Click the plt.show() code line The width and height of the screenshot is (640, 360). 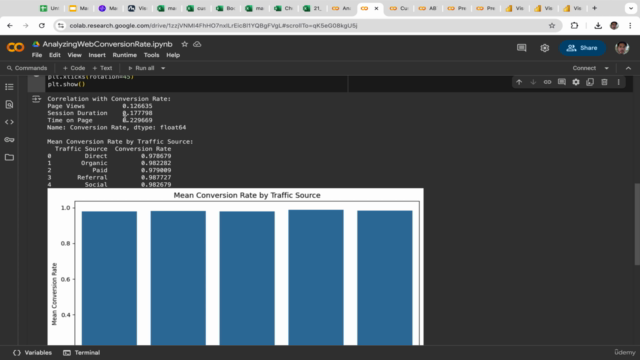[x=66, y=84]
